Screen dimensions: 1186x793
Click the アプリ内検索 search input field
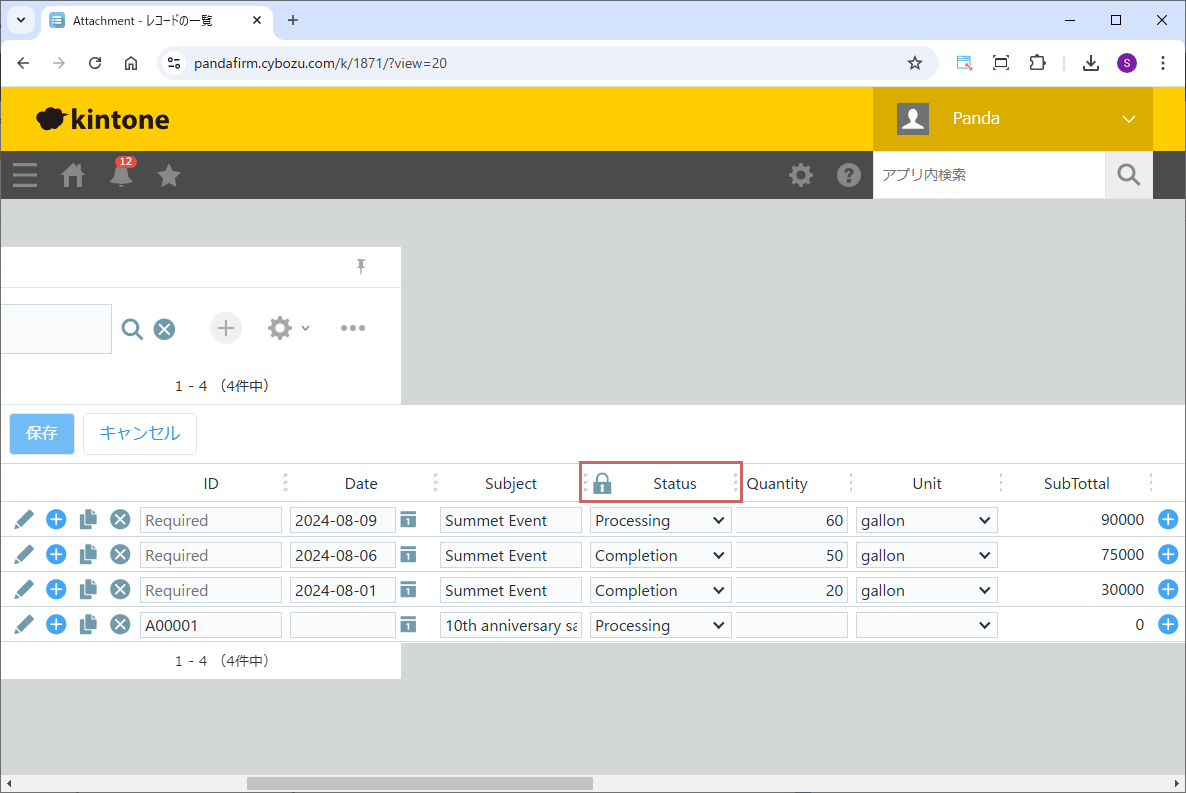click(988, 175)
